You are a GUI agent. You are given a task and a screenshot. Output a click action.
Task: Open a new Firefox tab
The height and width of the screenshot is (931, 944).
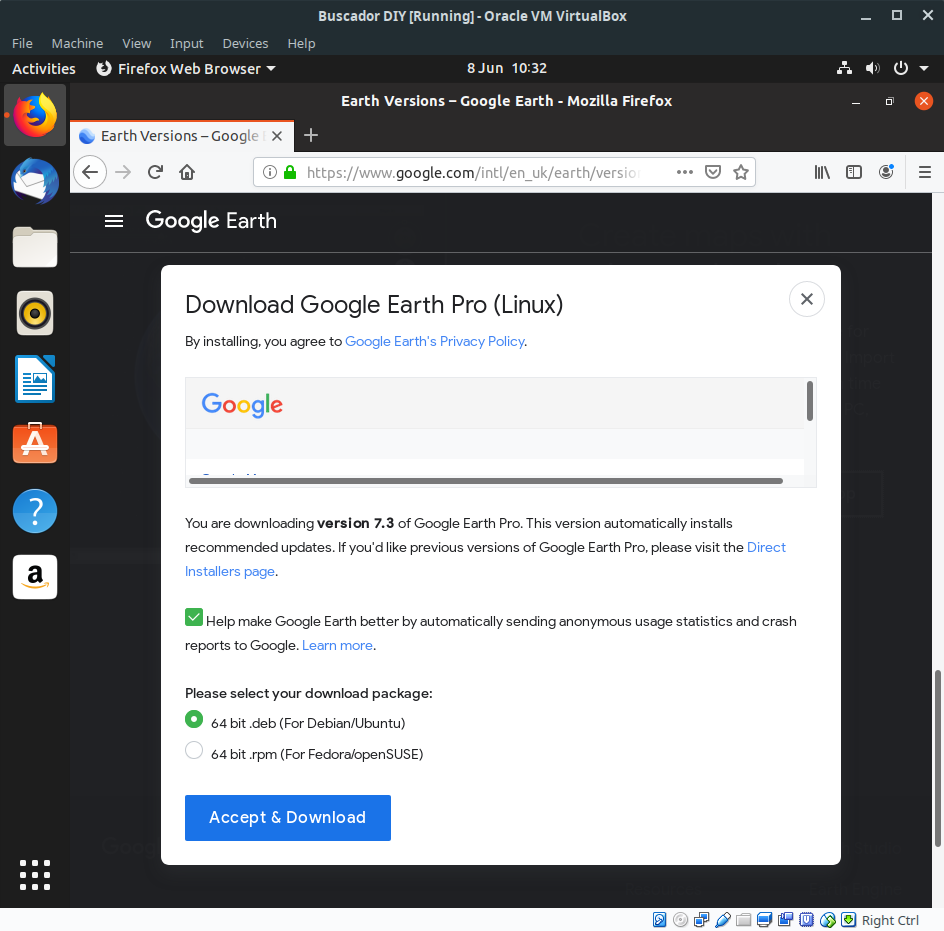coord(311,135)
